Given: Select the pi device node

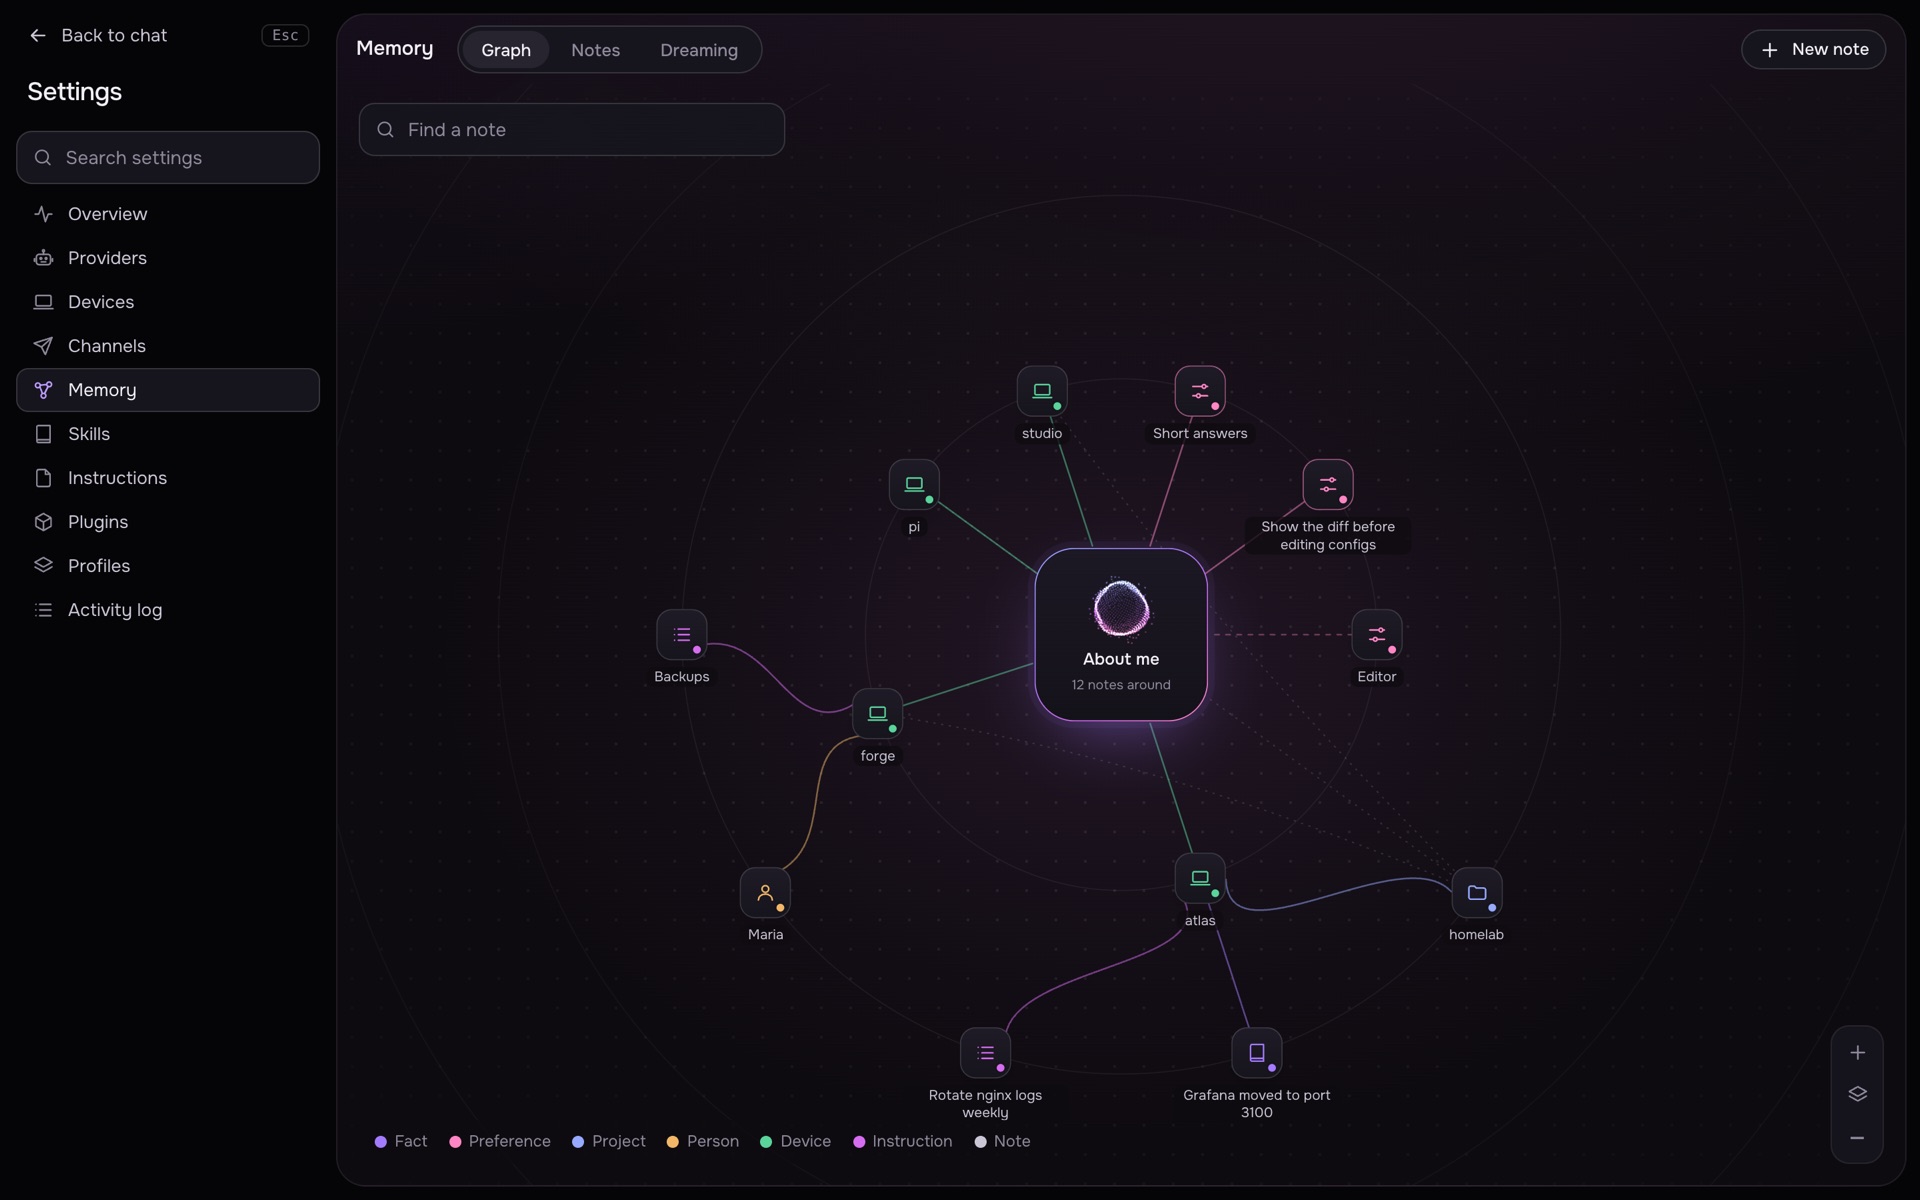Looking at the screenshot, I should click(x=914, y=484).
